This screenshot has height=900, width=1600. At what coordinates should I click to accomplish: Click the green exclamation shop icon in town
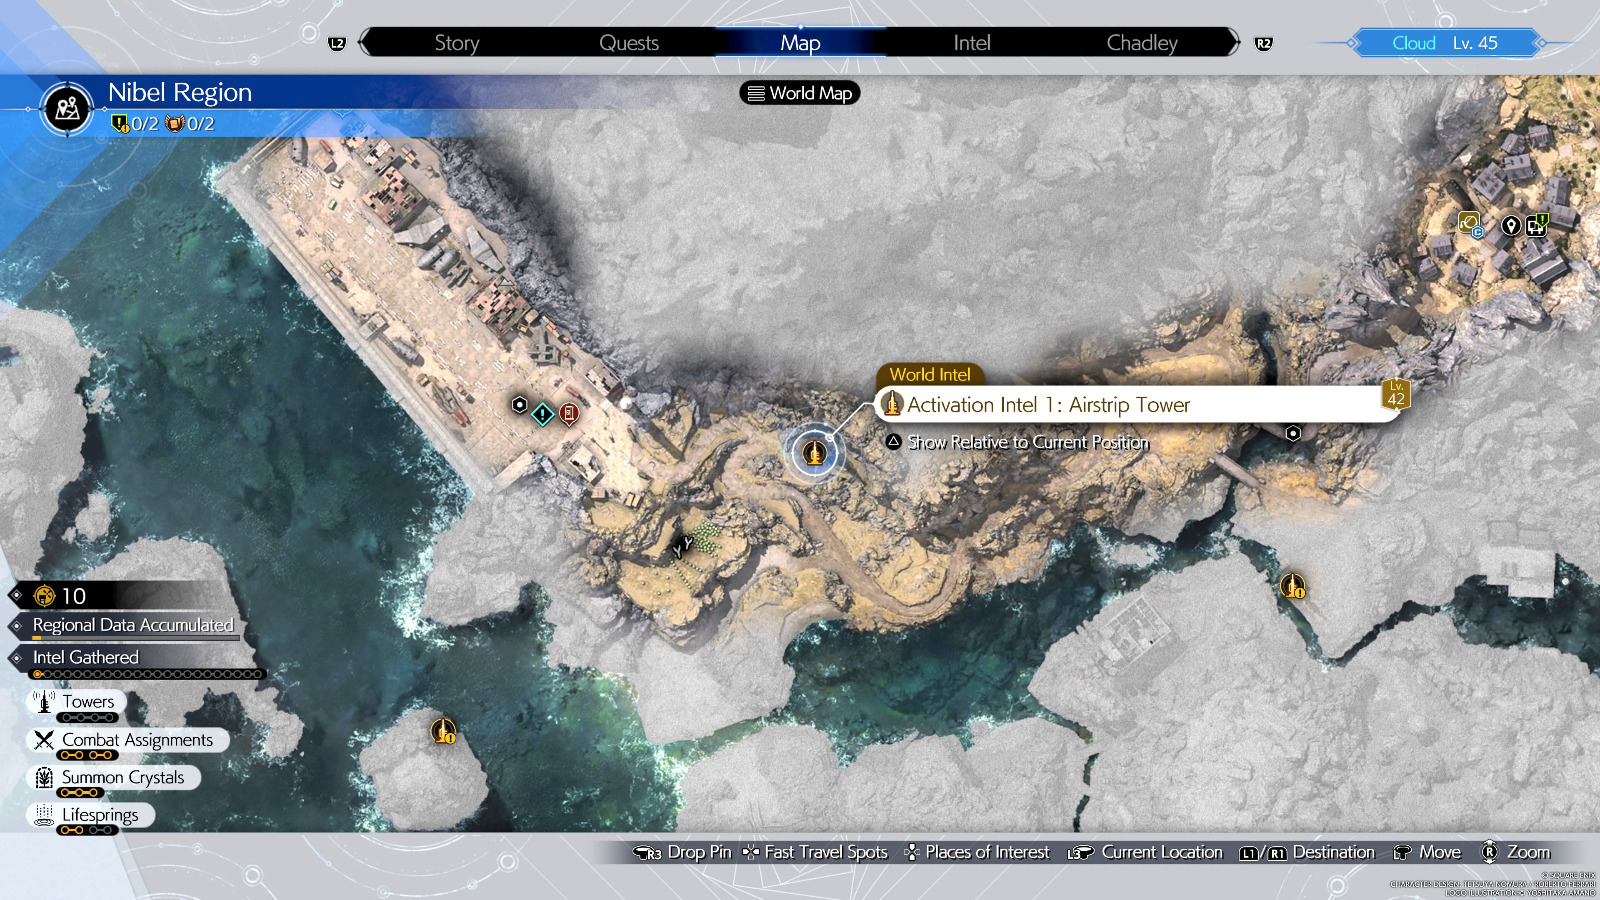(x=1537, y=225)
